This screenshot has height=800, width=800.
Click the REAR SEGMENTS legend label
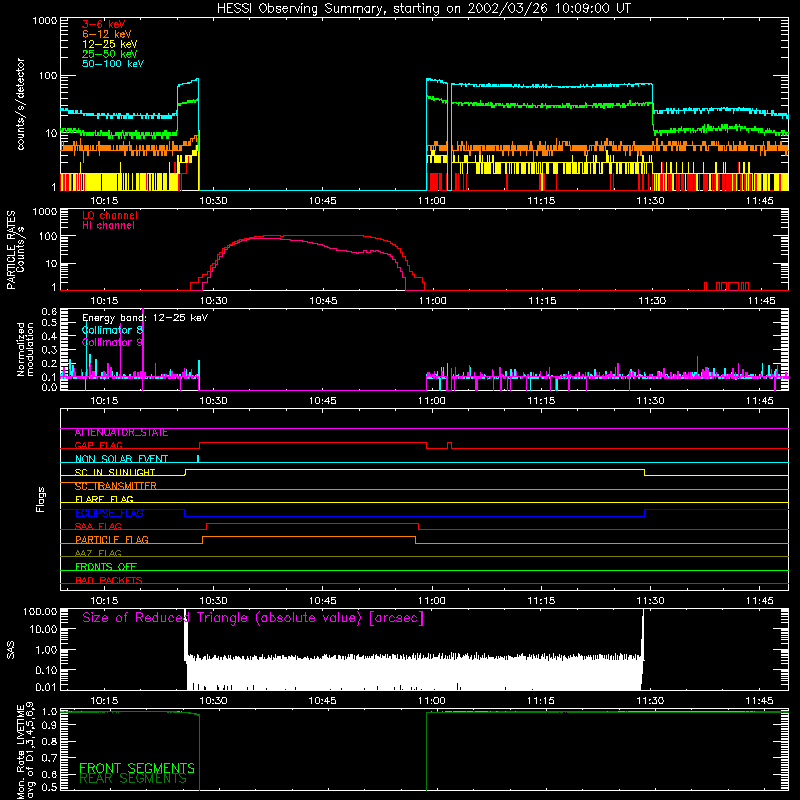133,779
